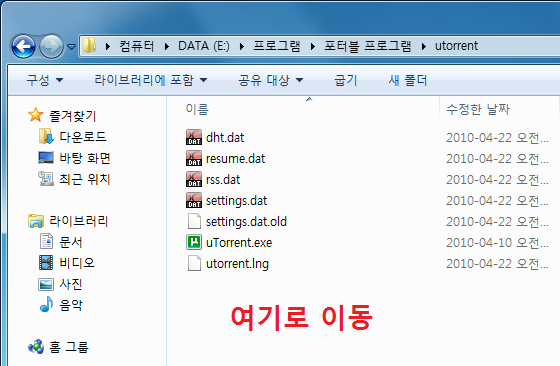Screen dimensions: 560x366
Task: Open 음악 library
Action: click(x=71, y=305)
